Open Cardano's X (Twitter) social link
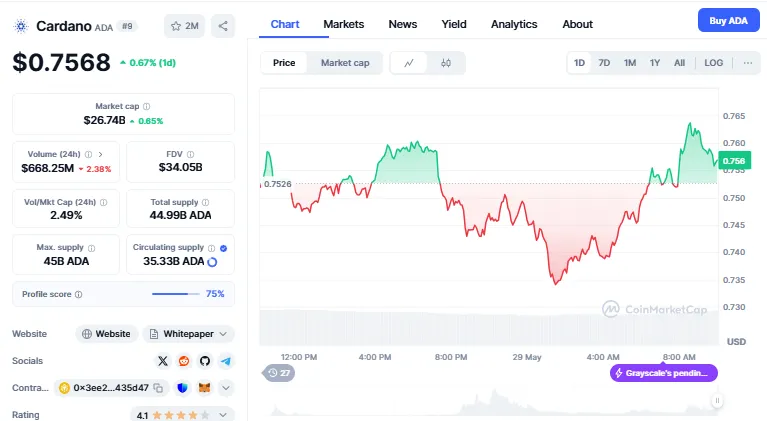The width and height of the screenshot is (767, 421). (x=163, y=361)
